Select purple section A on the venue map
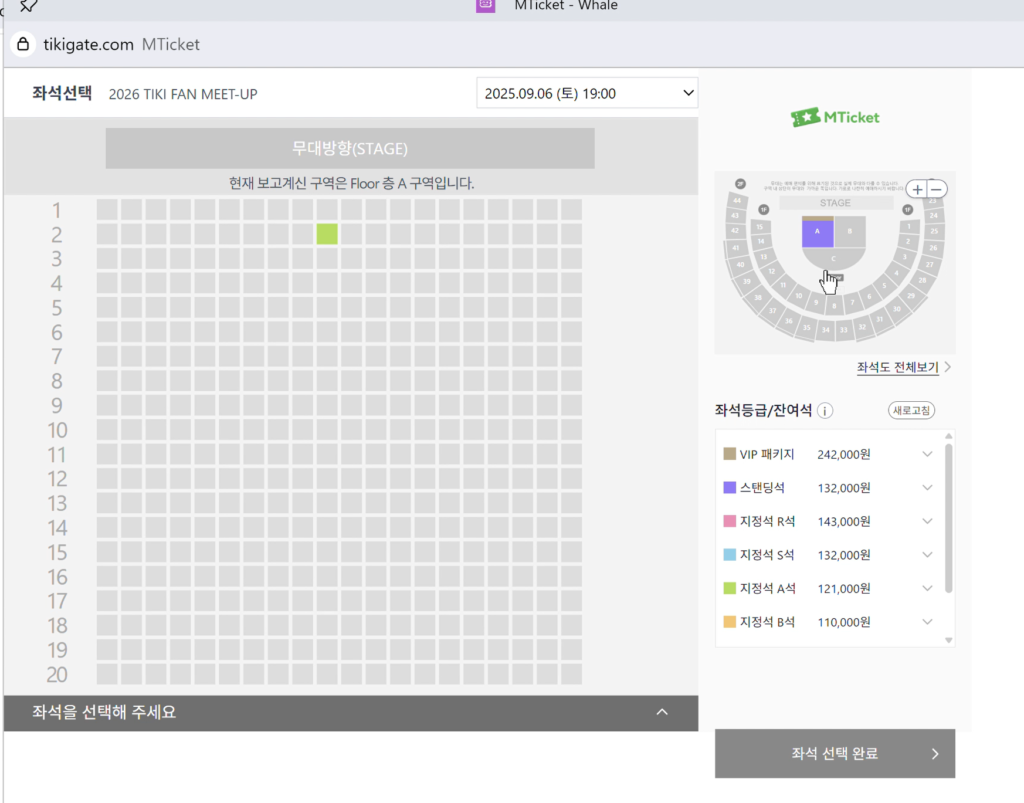The height and width of the screenshot is (803, 1024). point(817,233)
